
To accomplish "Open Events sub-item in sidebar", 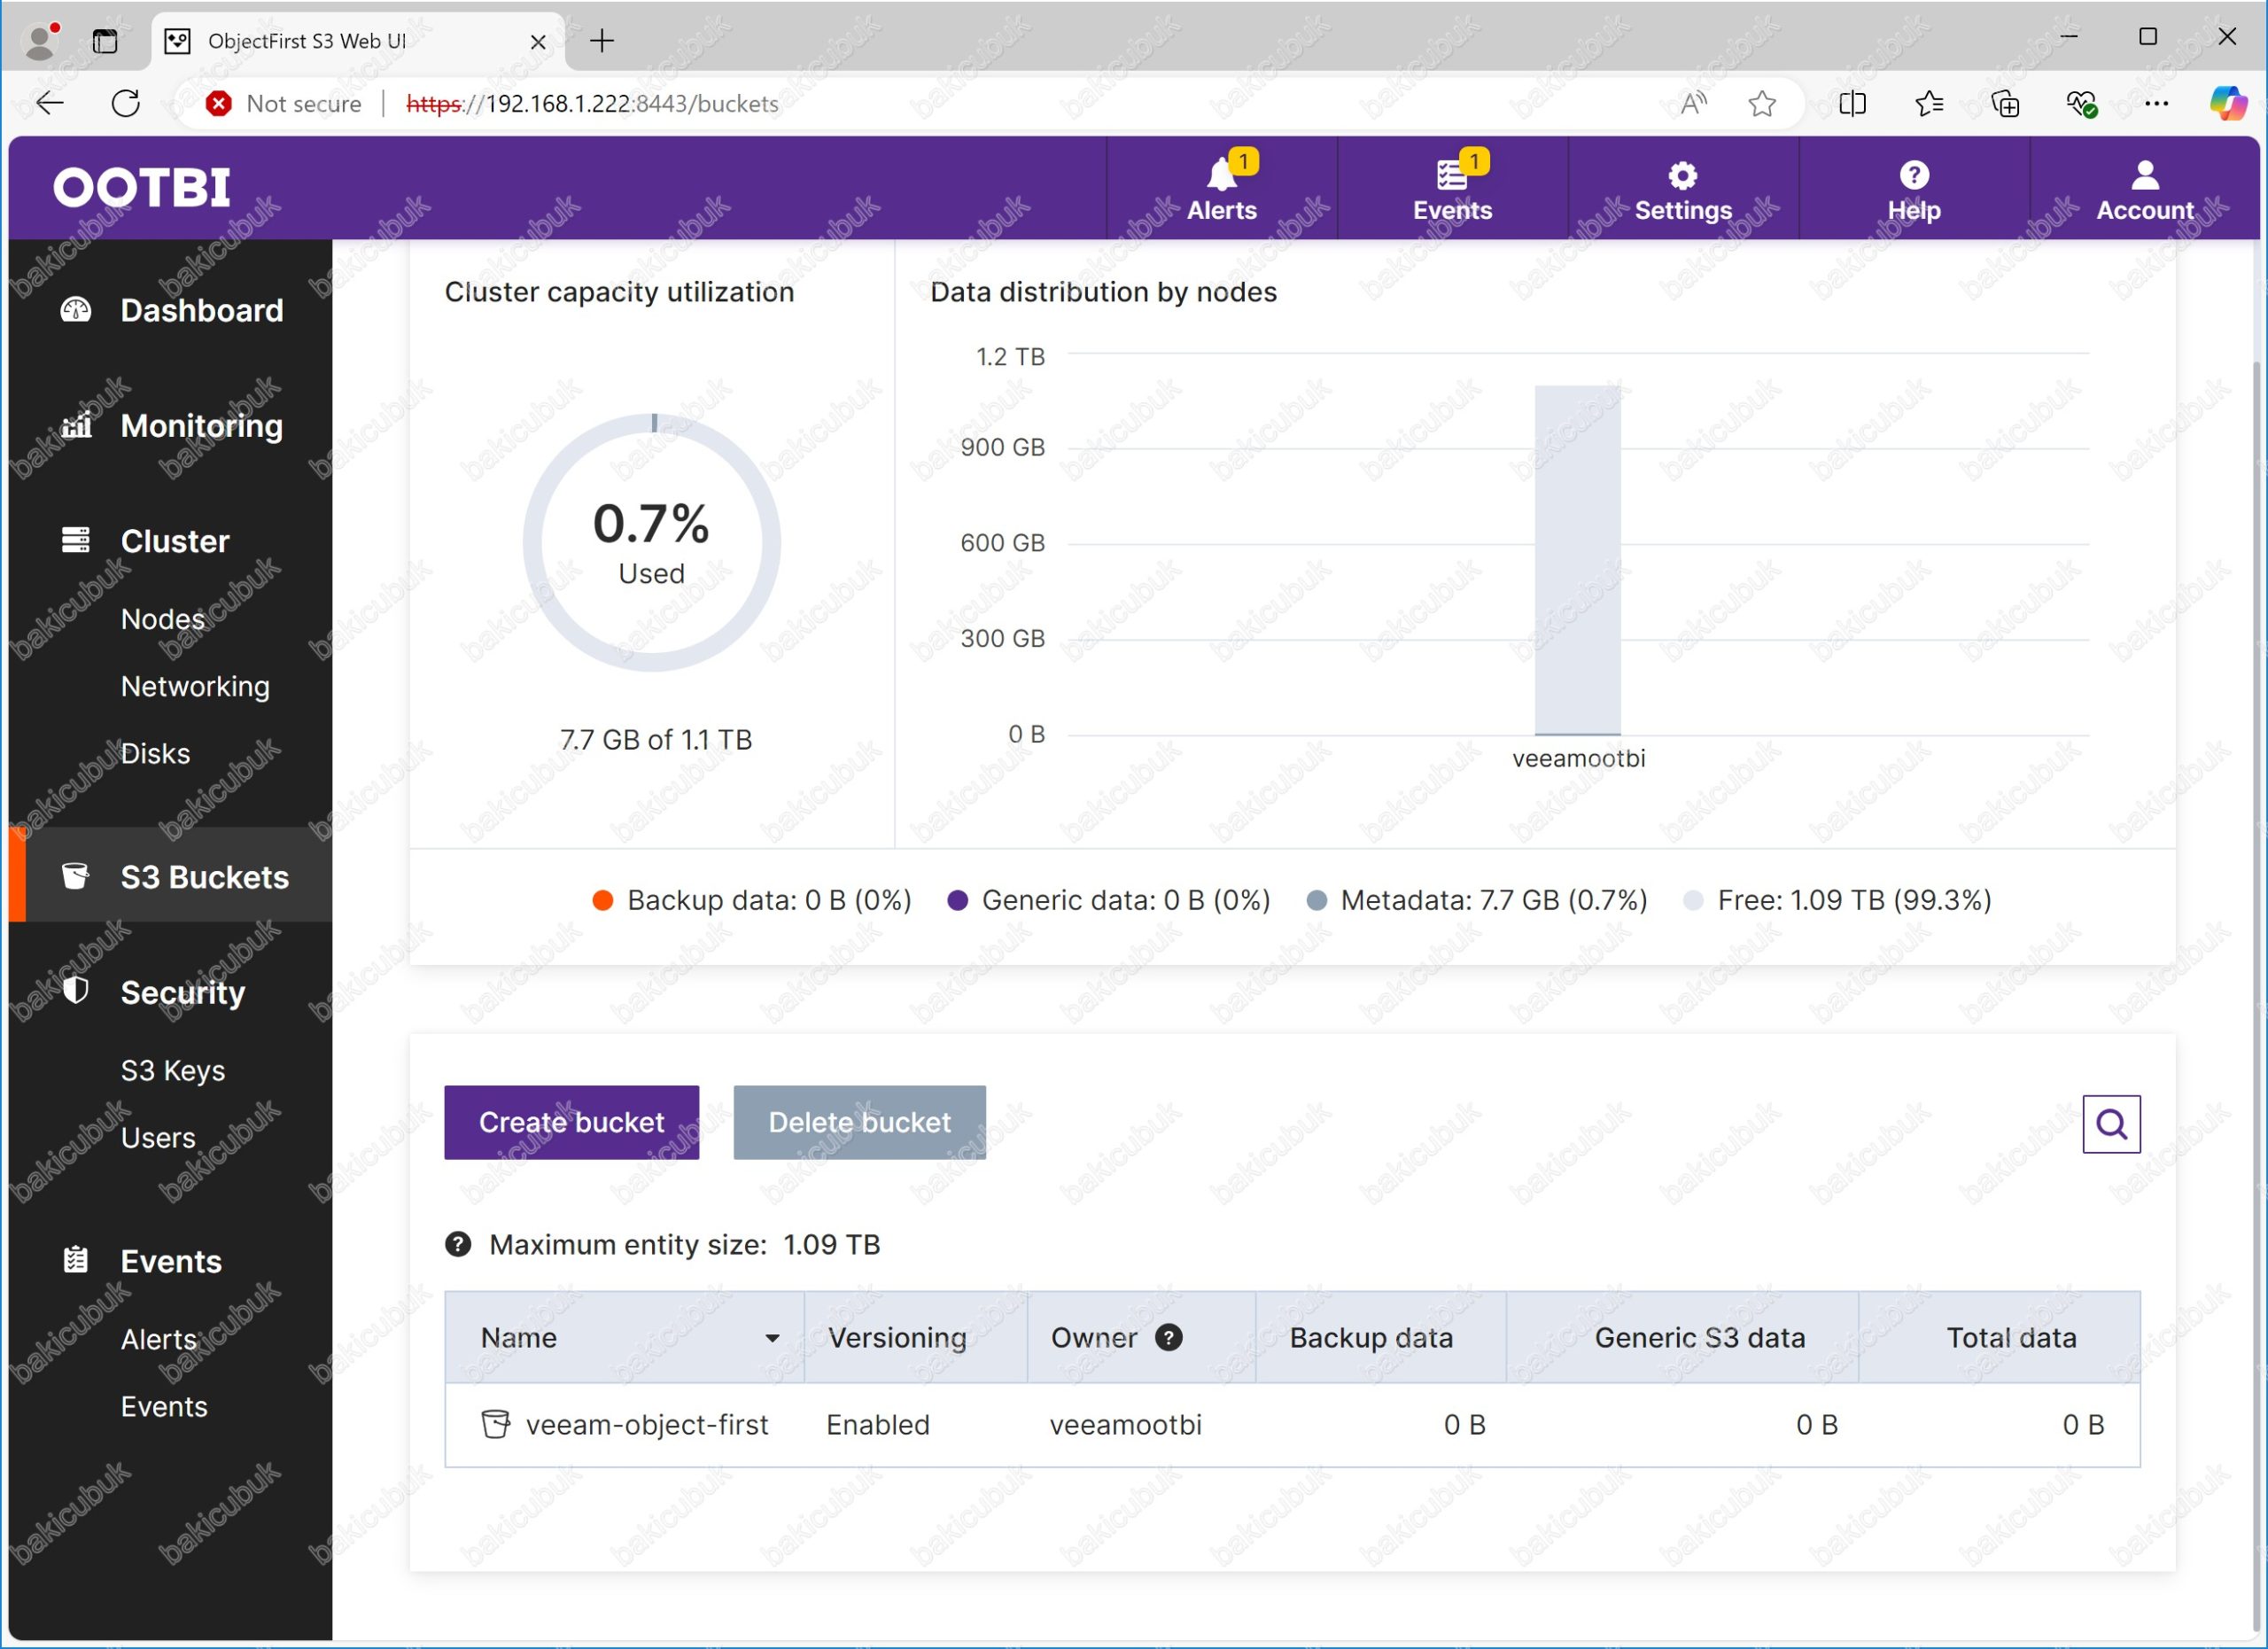I will point(164,1406).
